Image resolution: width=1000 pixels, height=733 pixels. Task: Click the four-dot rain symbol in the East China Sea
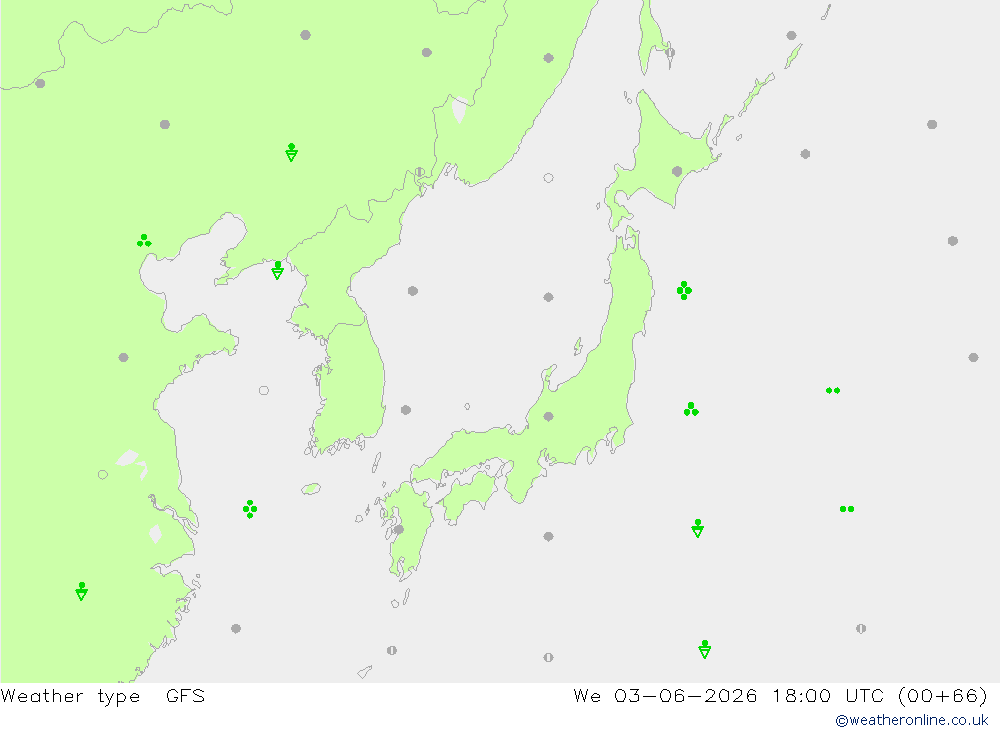click(250, 509)
